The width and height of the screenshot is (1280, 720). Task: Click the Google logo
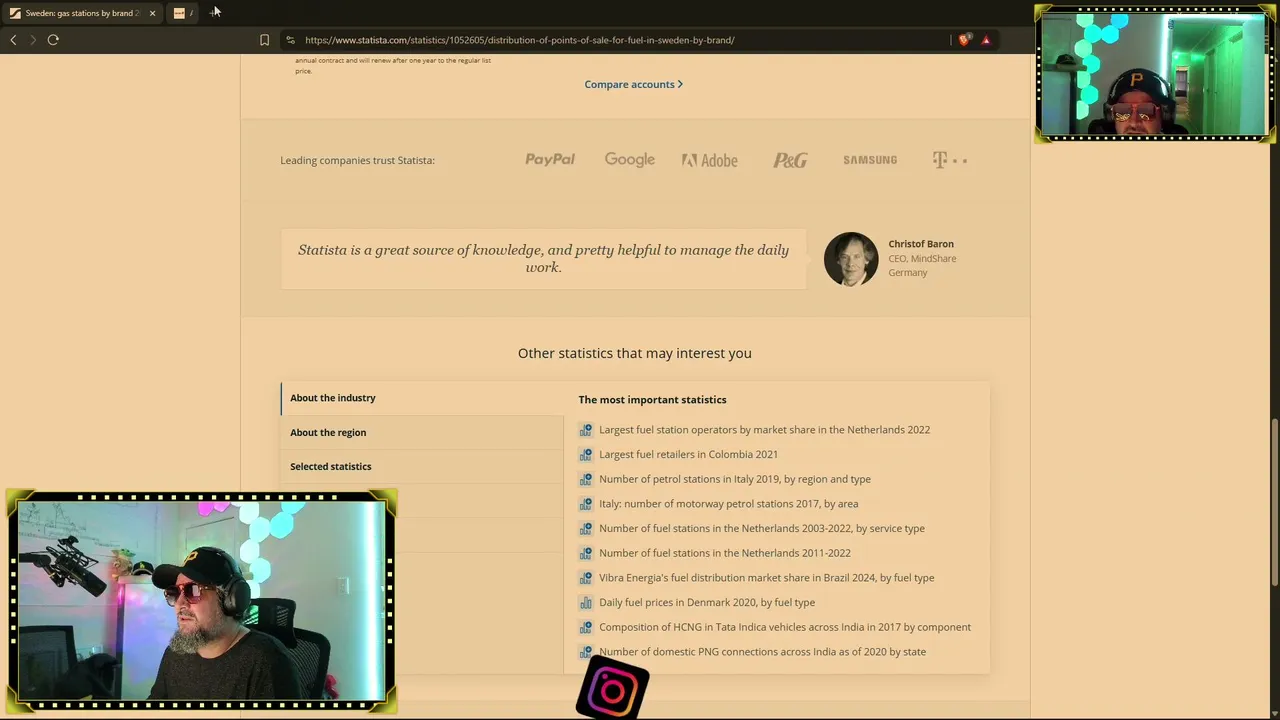coord(629,160)
